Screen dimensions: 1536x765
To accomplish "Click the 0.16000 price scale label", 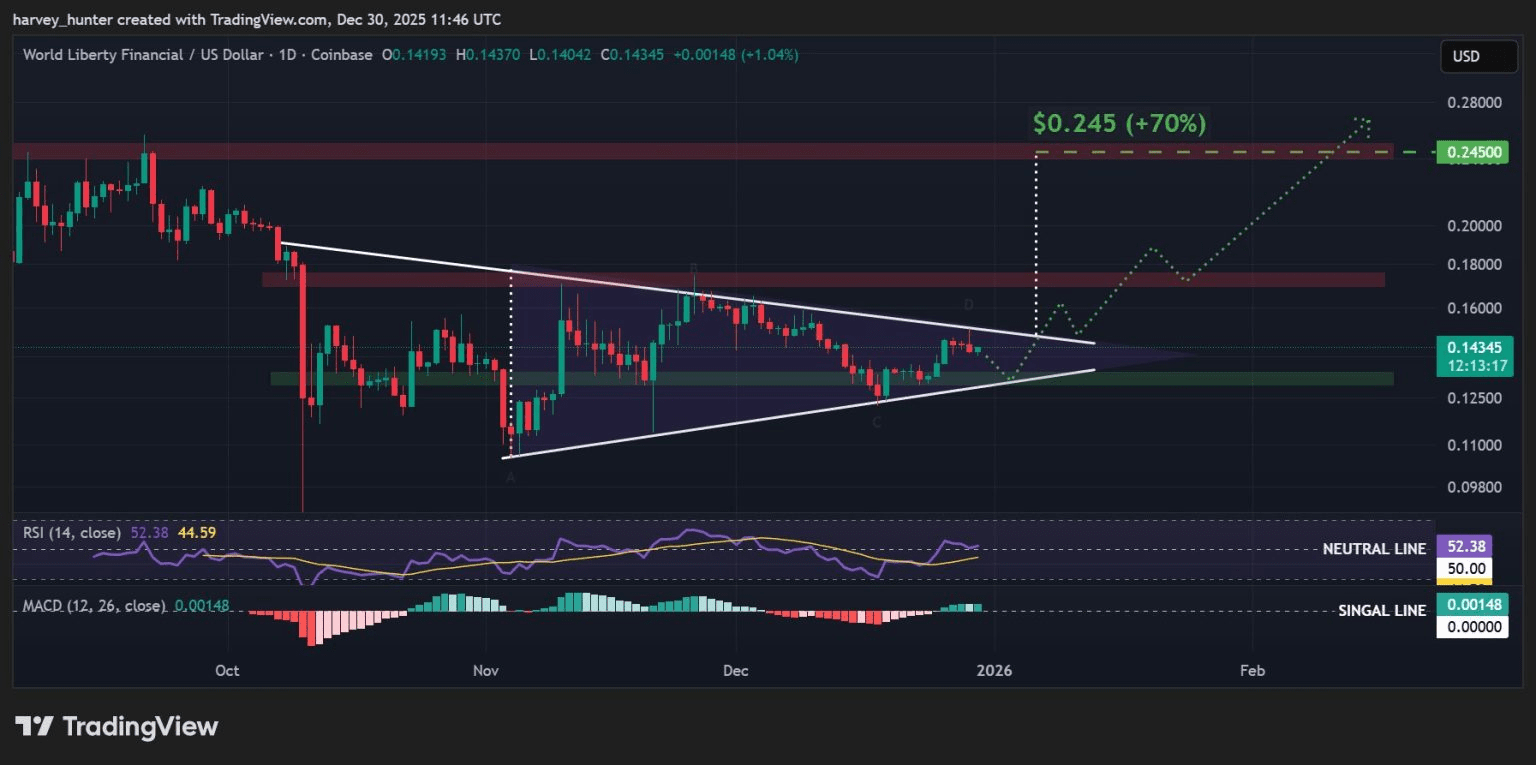I will (1474, 308).
